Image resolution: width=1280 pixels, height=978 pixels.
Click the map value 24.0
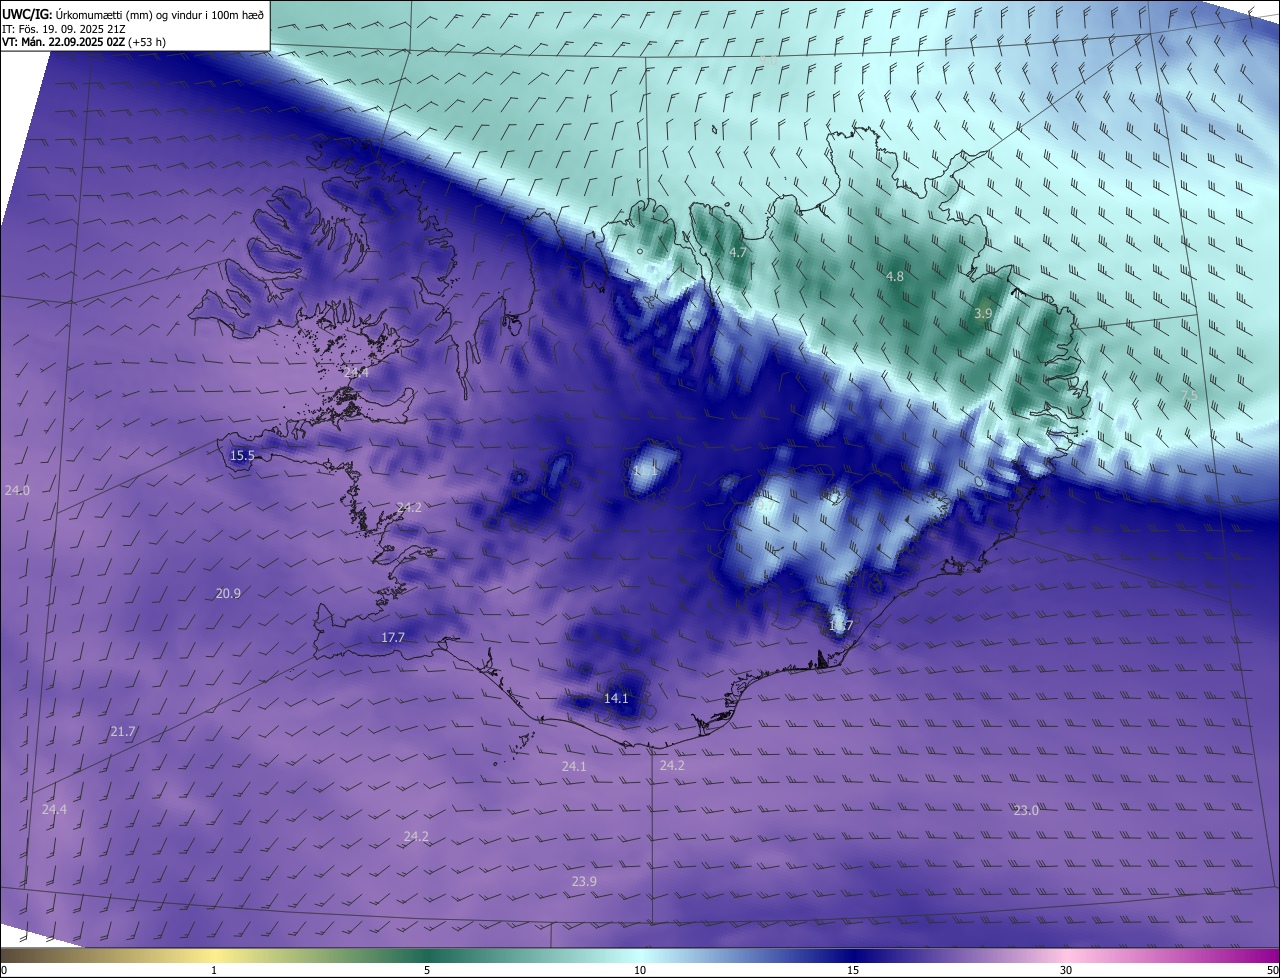[x=17, y=490]
